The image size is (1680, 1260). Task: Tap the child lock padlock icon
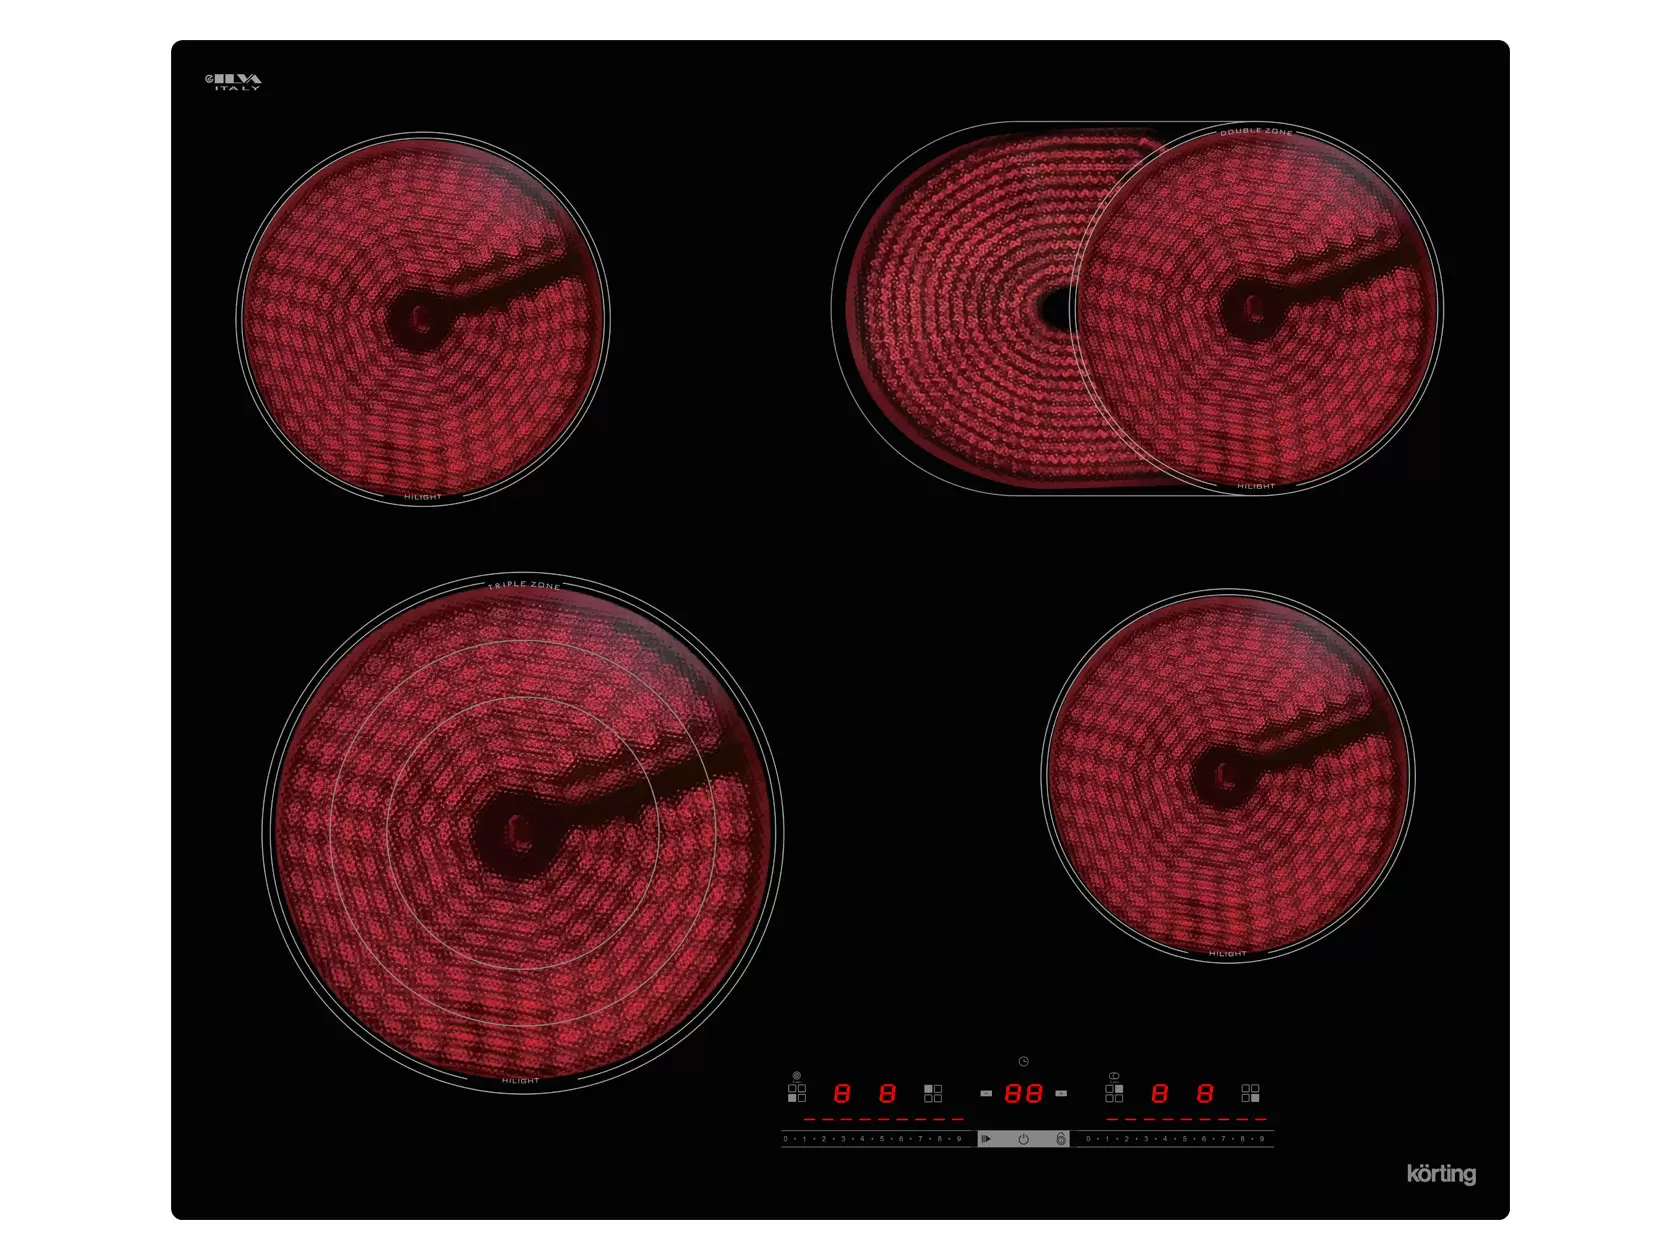coord(1060,1139)
